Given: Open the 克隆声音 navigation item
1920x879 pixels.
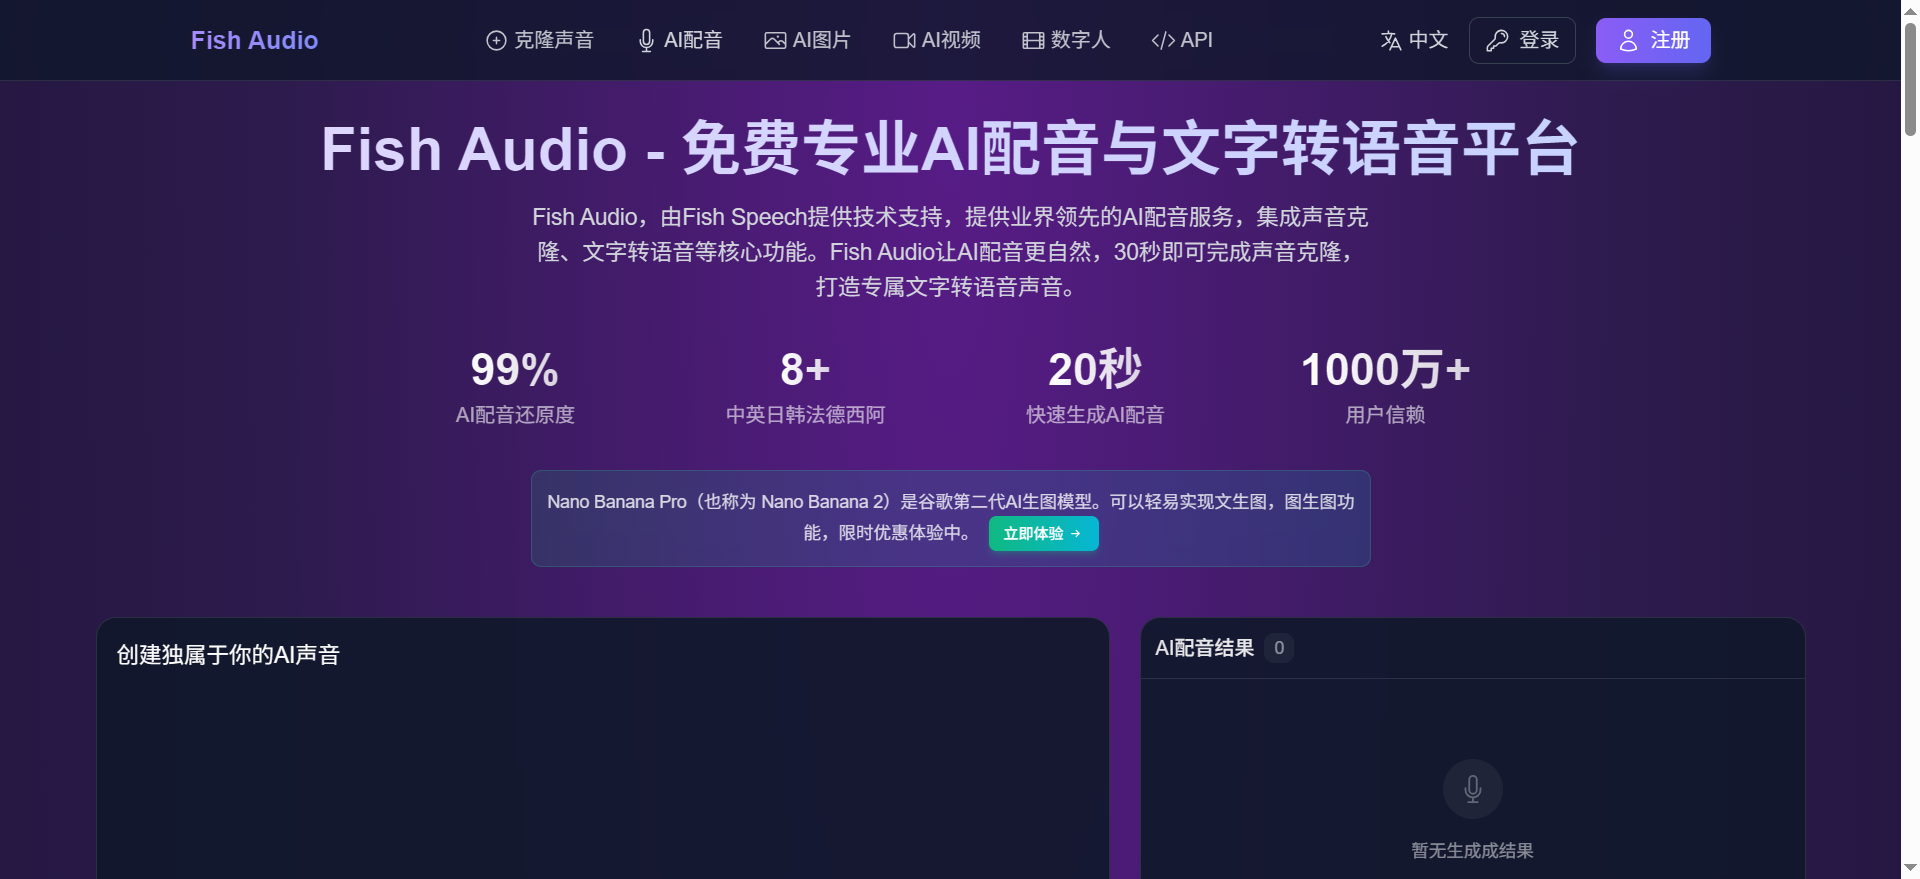Looking at the screenshot, I should [x=540, y=40].
